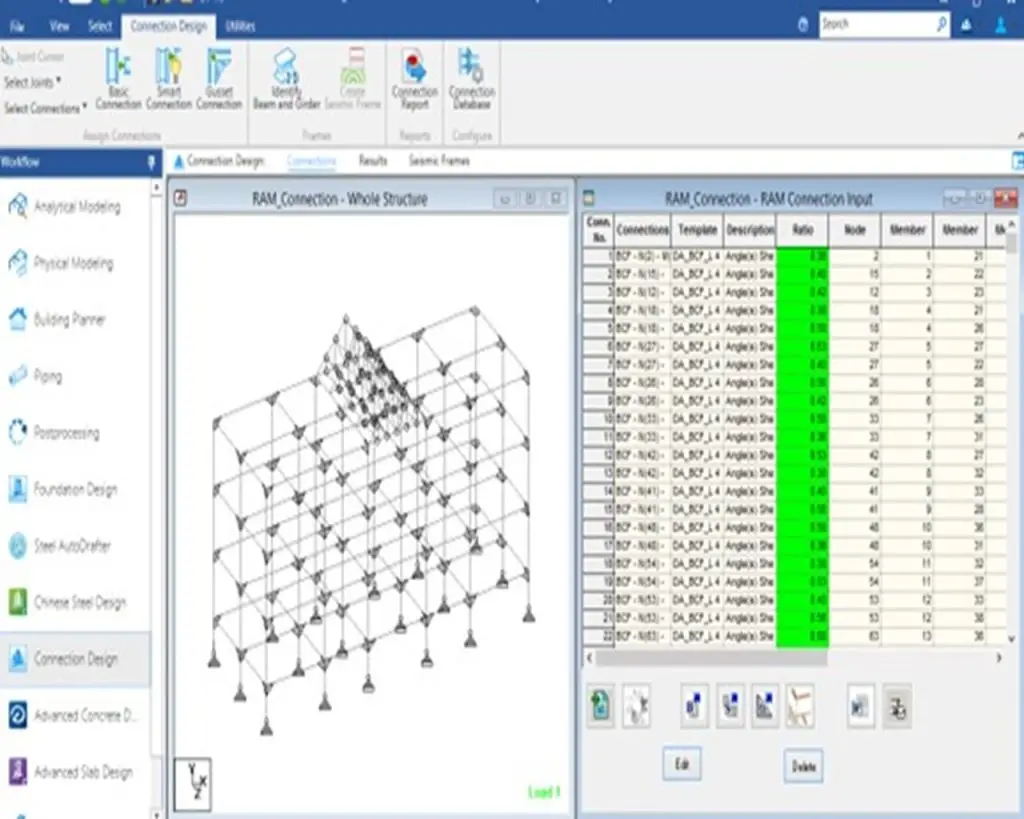The height and width of the screenshot is (819, 1024).
Task: Select the Basic Connection tool
Action: click(x=117, y=80)
